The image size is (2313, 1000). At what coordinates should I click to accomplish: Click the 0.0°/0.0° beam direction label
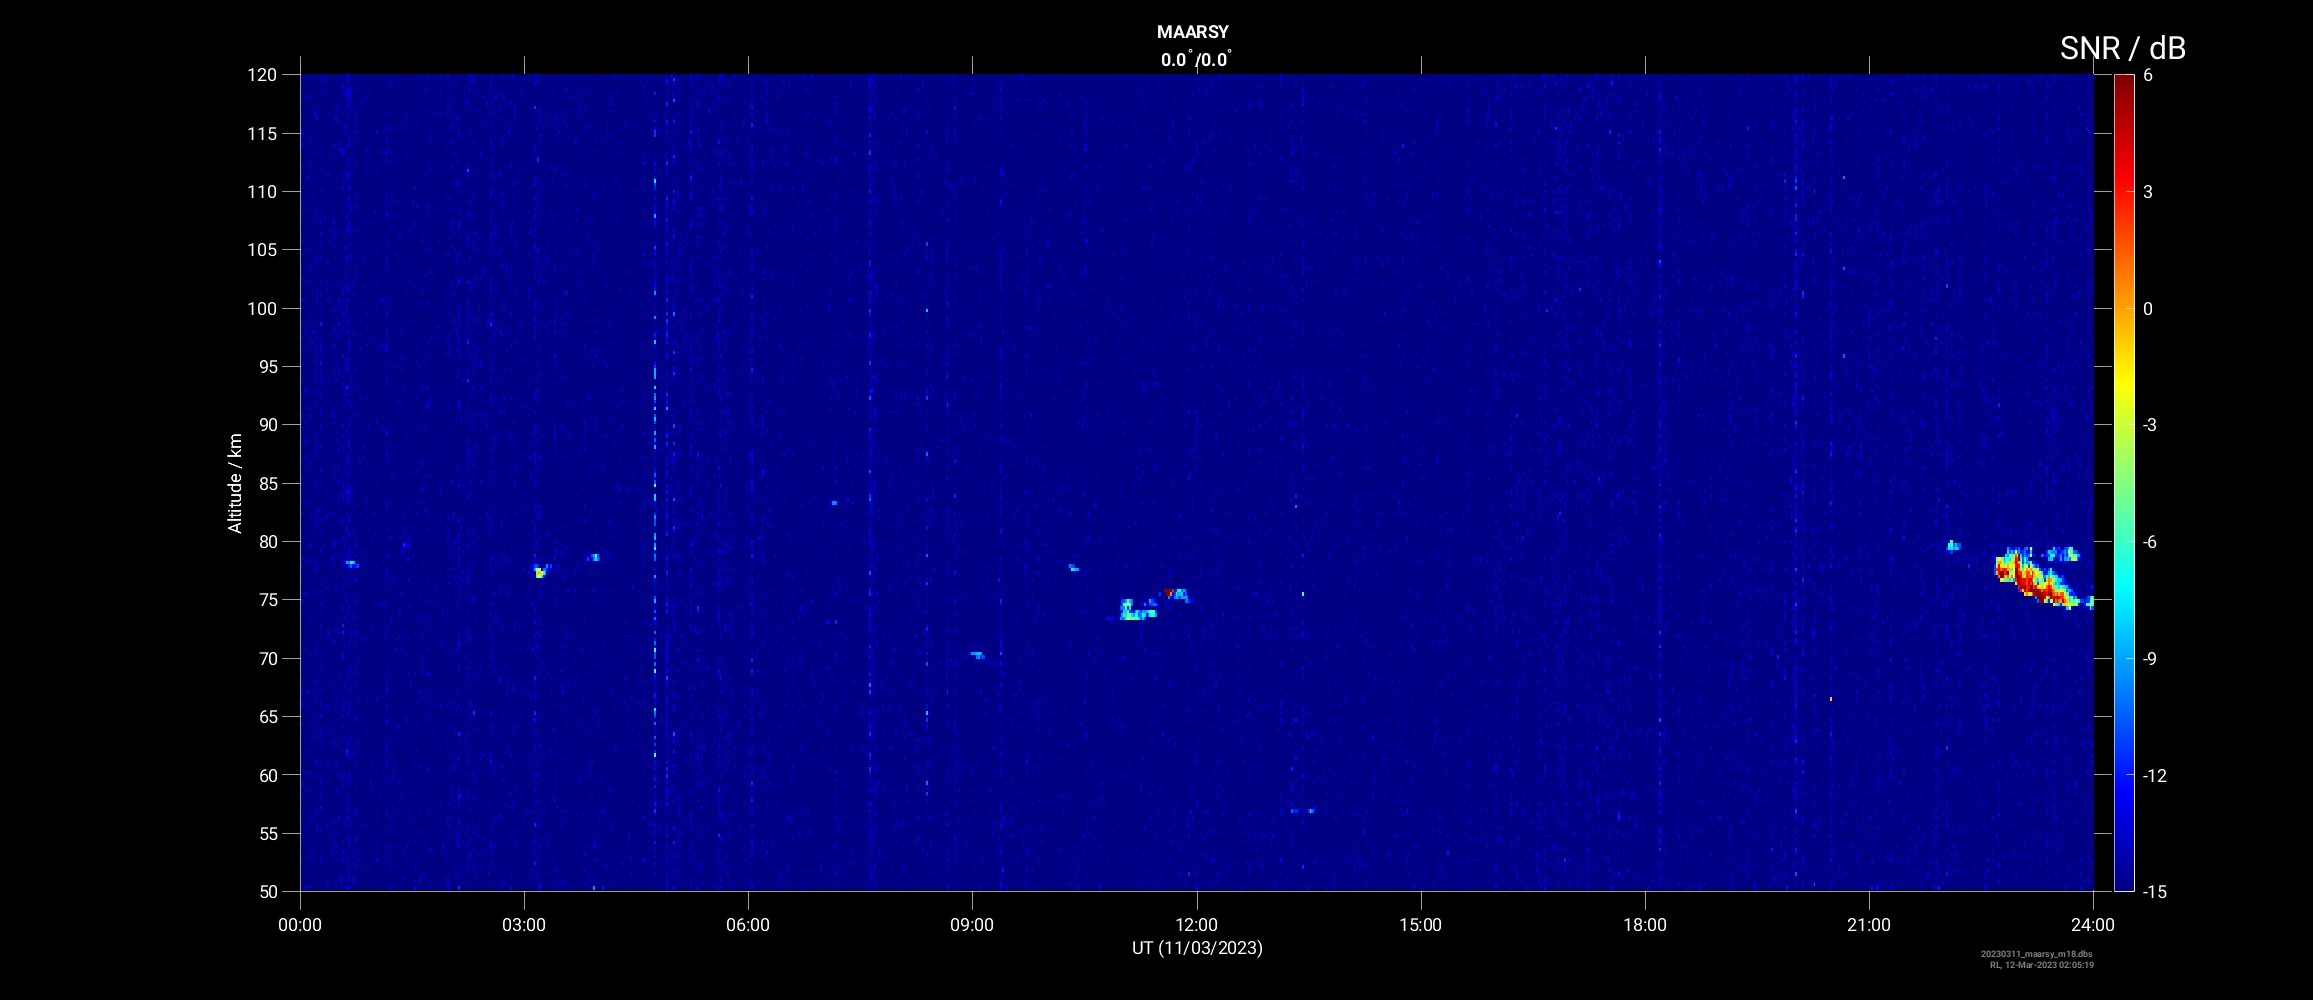(1196, 59)
